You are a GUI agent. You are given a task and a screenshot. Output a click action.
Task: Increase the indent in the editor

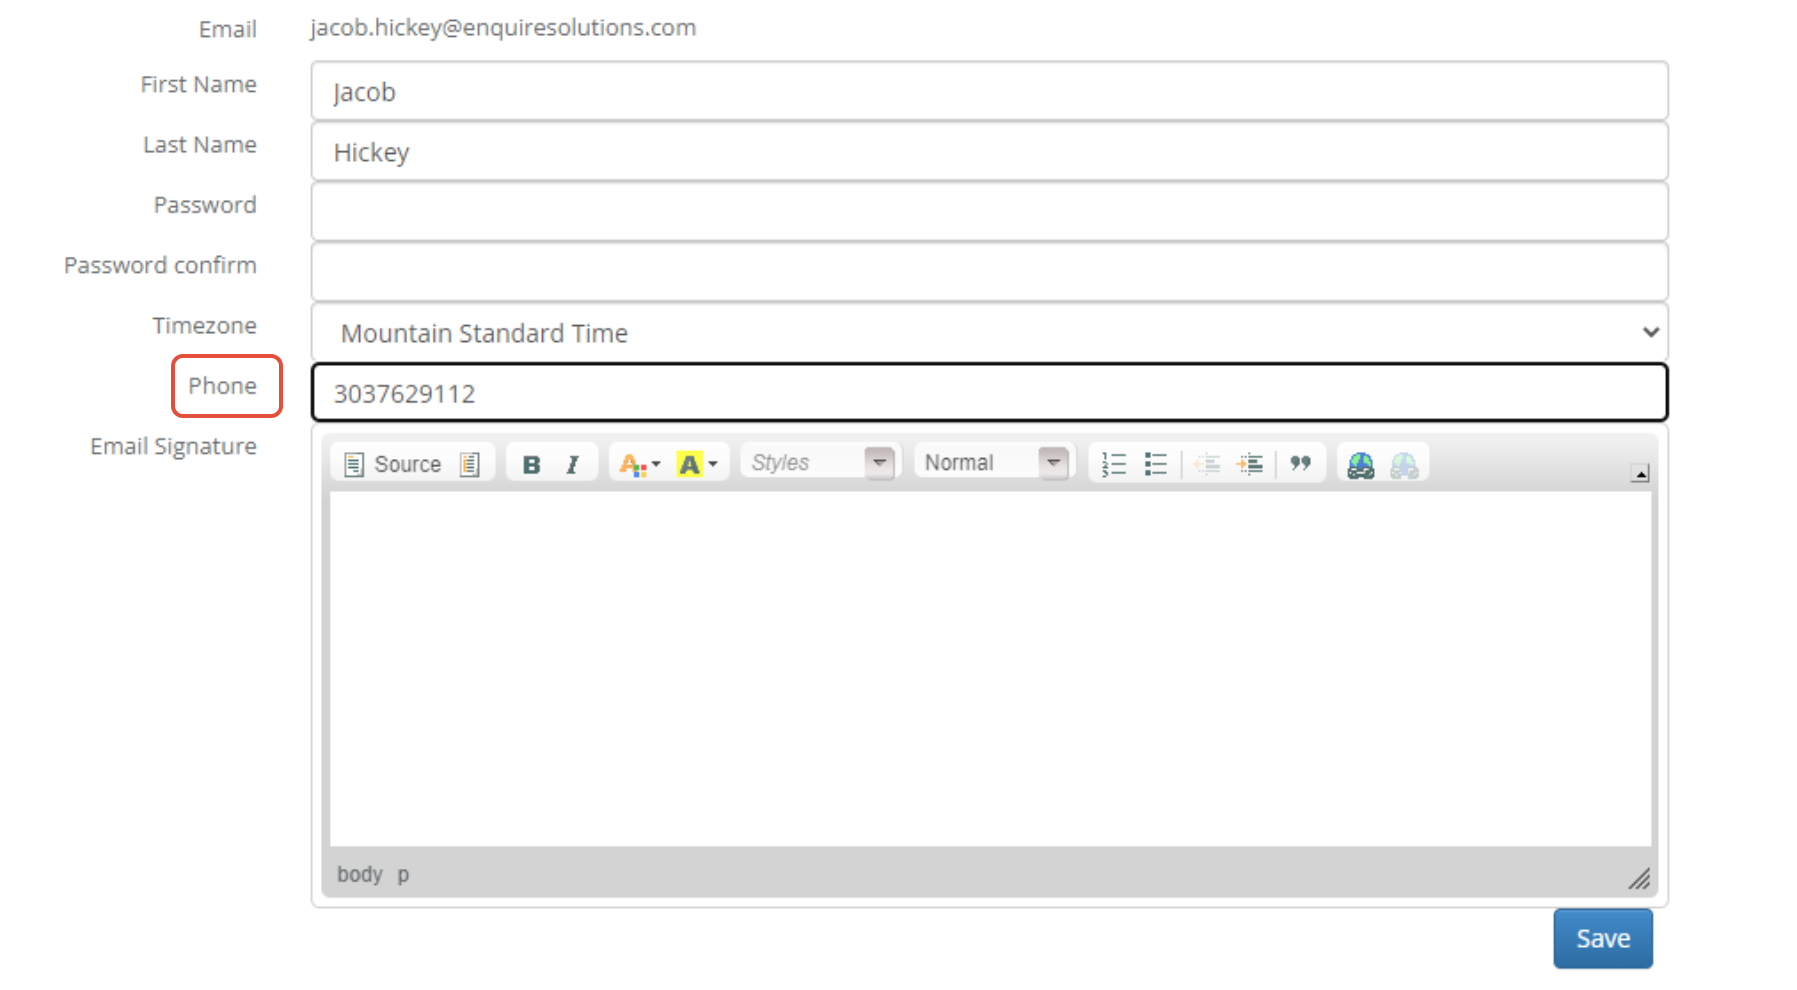1250,462
